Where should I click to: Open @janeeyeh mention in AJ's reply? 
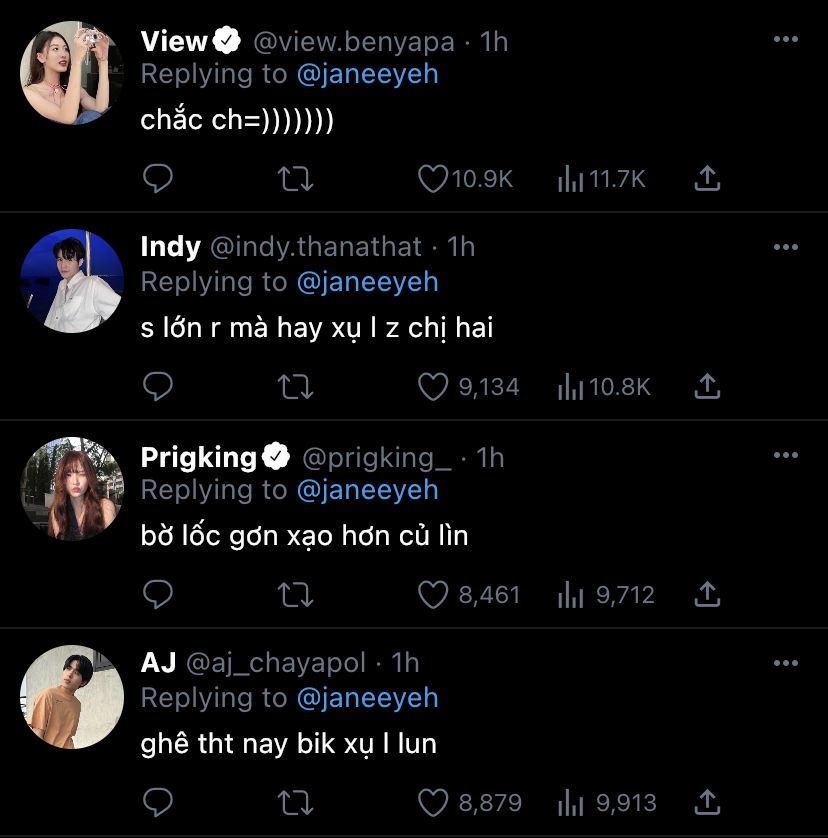pos(367,697)
